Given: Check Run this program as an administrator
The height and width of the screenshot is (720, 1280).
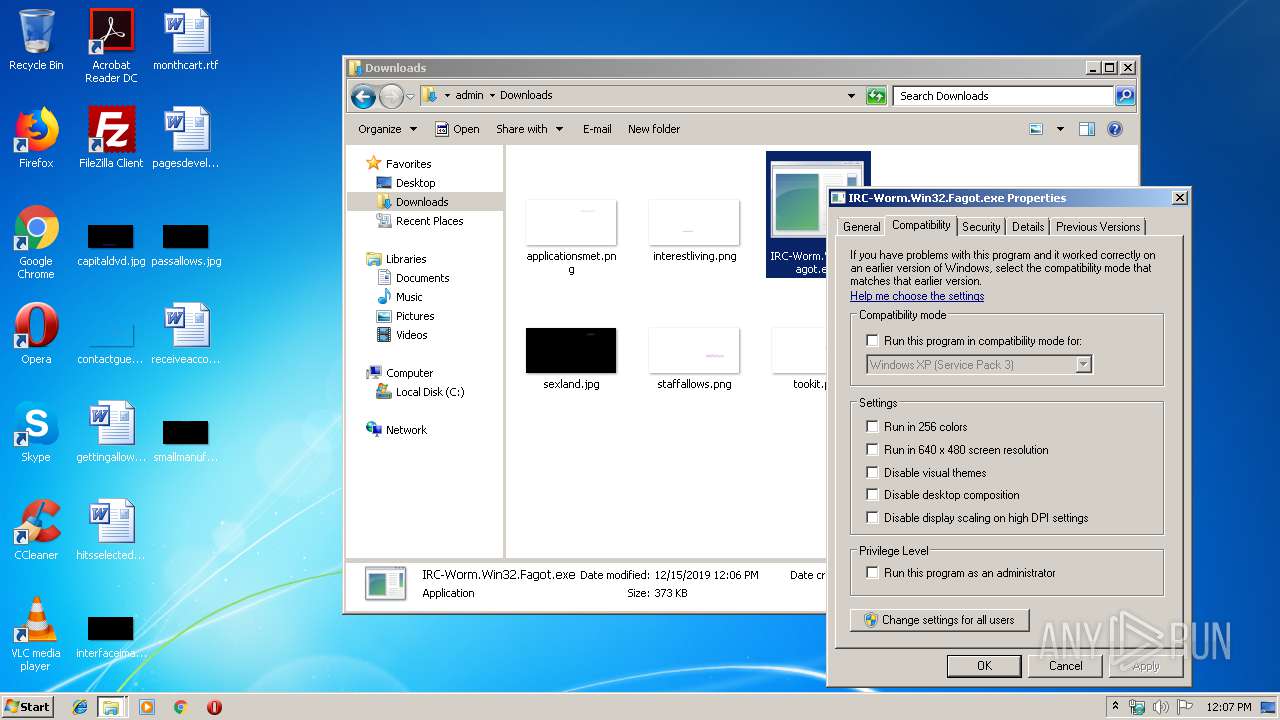Looking at the screenshot, I should [x=873, y=573].
